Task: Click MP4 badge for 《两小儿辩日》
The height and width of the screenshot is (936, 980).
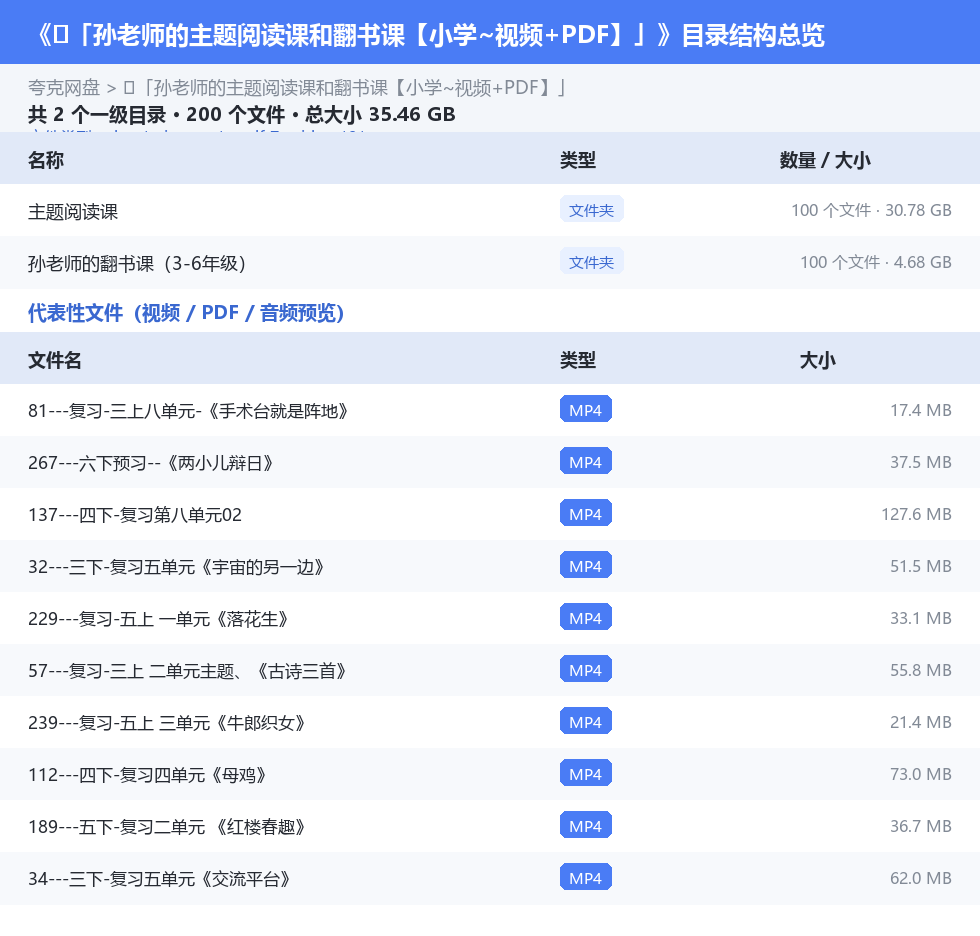Action: tap(586, 461)
